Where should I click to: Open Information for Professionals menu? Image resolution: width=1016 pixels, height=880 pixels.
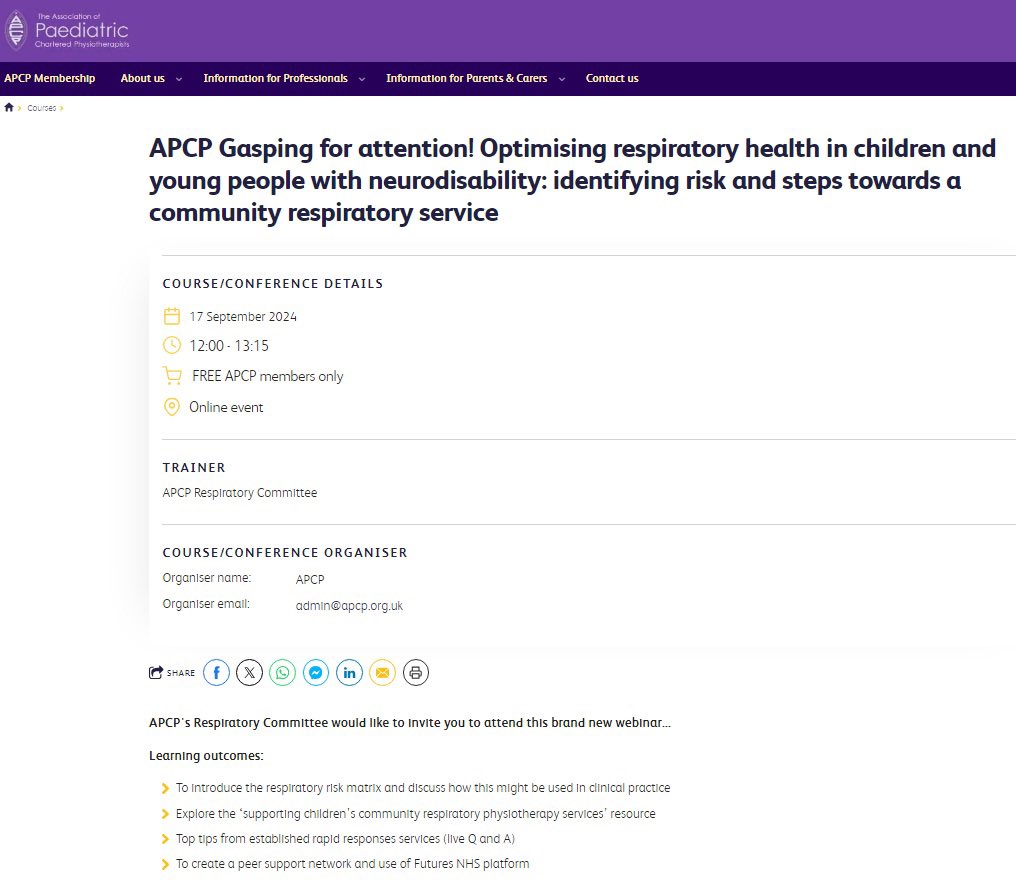[275, 78]
